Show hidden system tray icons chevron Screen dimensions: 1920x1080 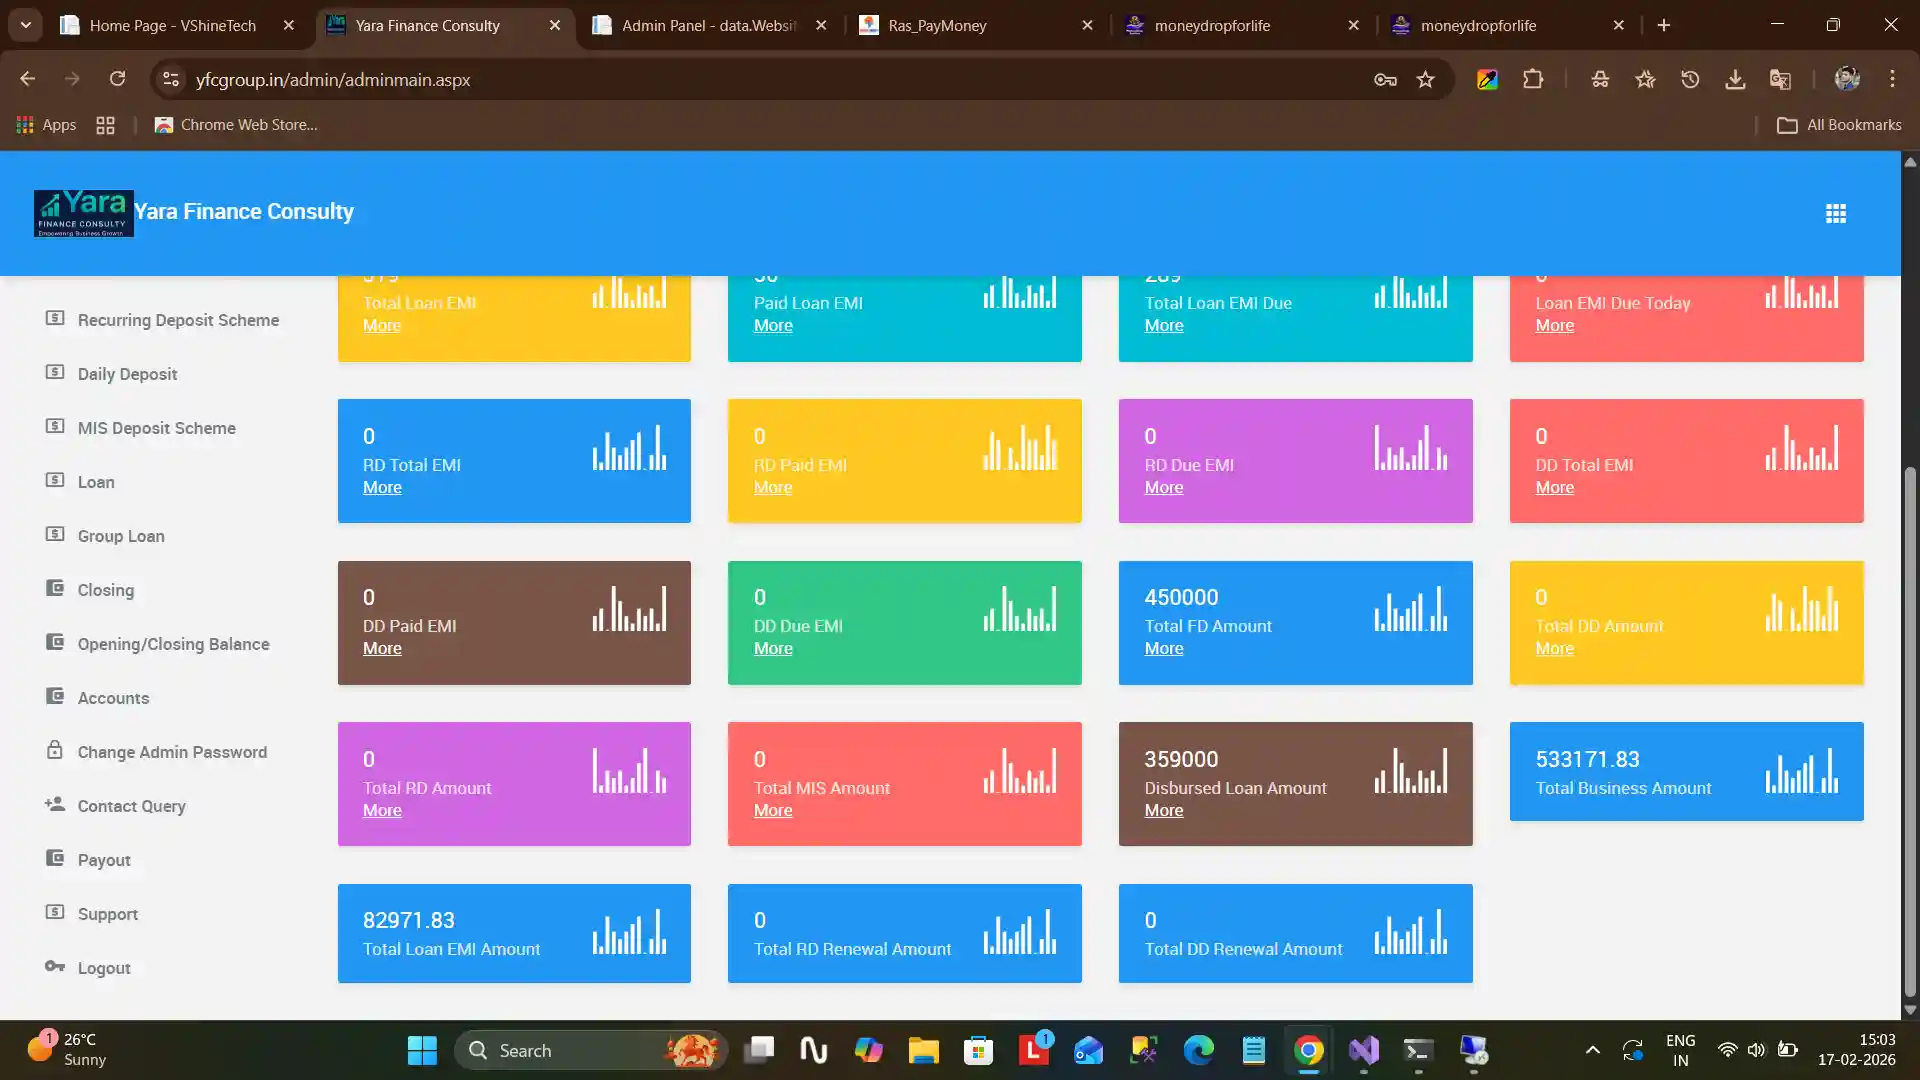pos(1592,1050)
